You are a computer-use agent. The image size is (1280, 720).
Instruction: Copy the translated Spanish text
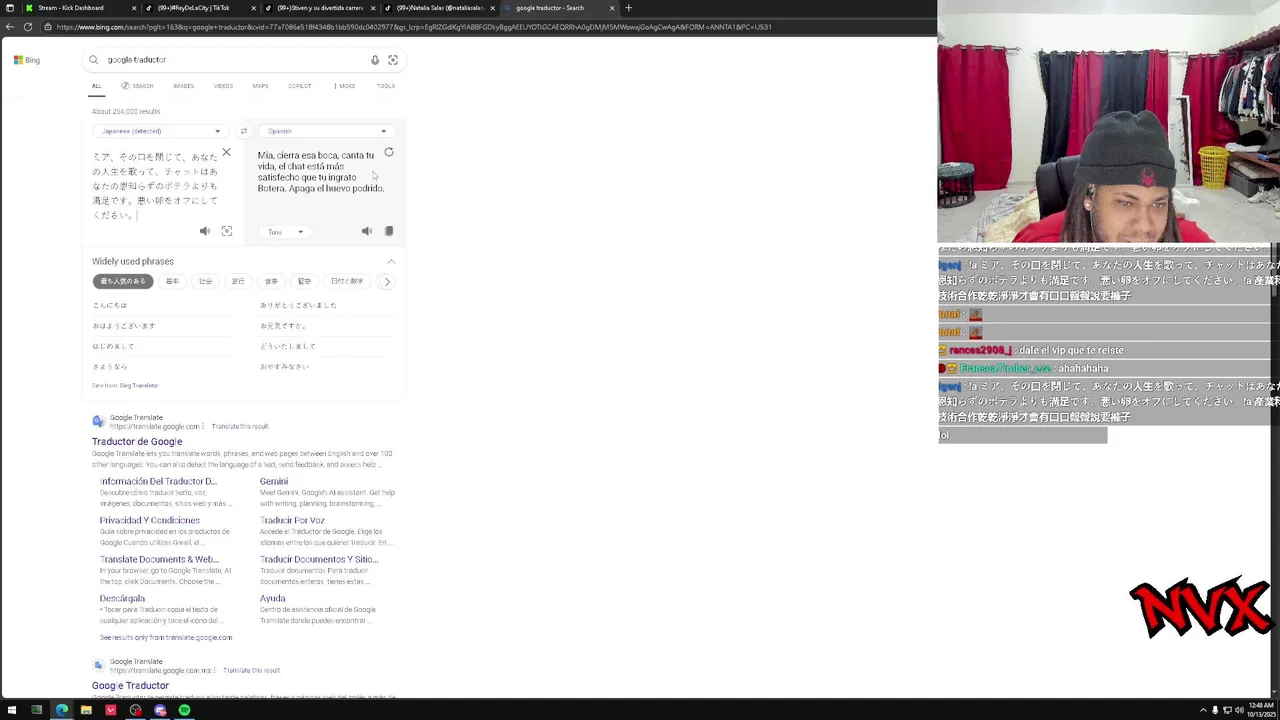pyautogui.click(x=389, y=231)
